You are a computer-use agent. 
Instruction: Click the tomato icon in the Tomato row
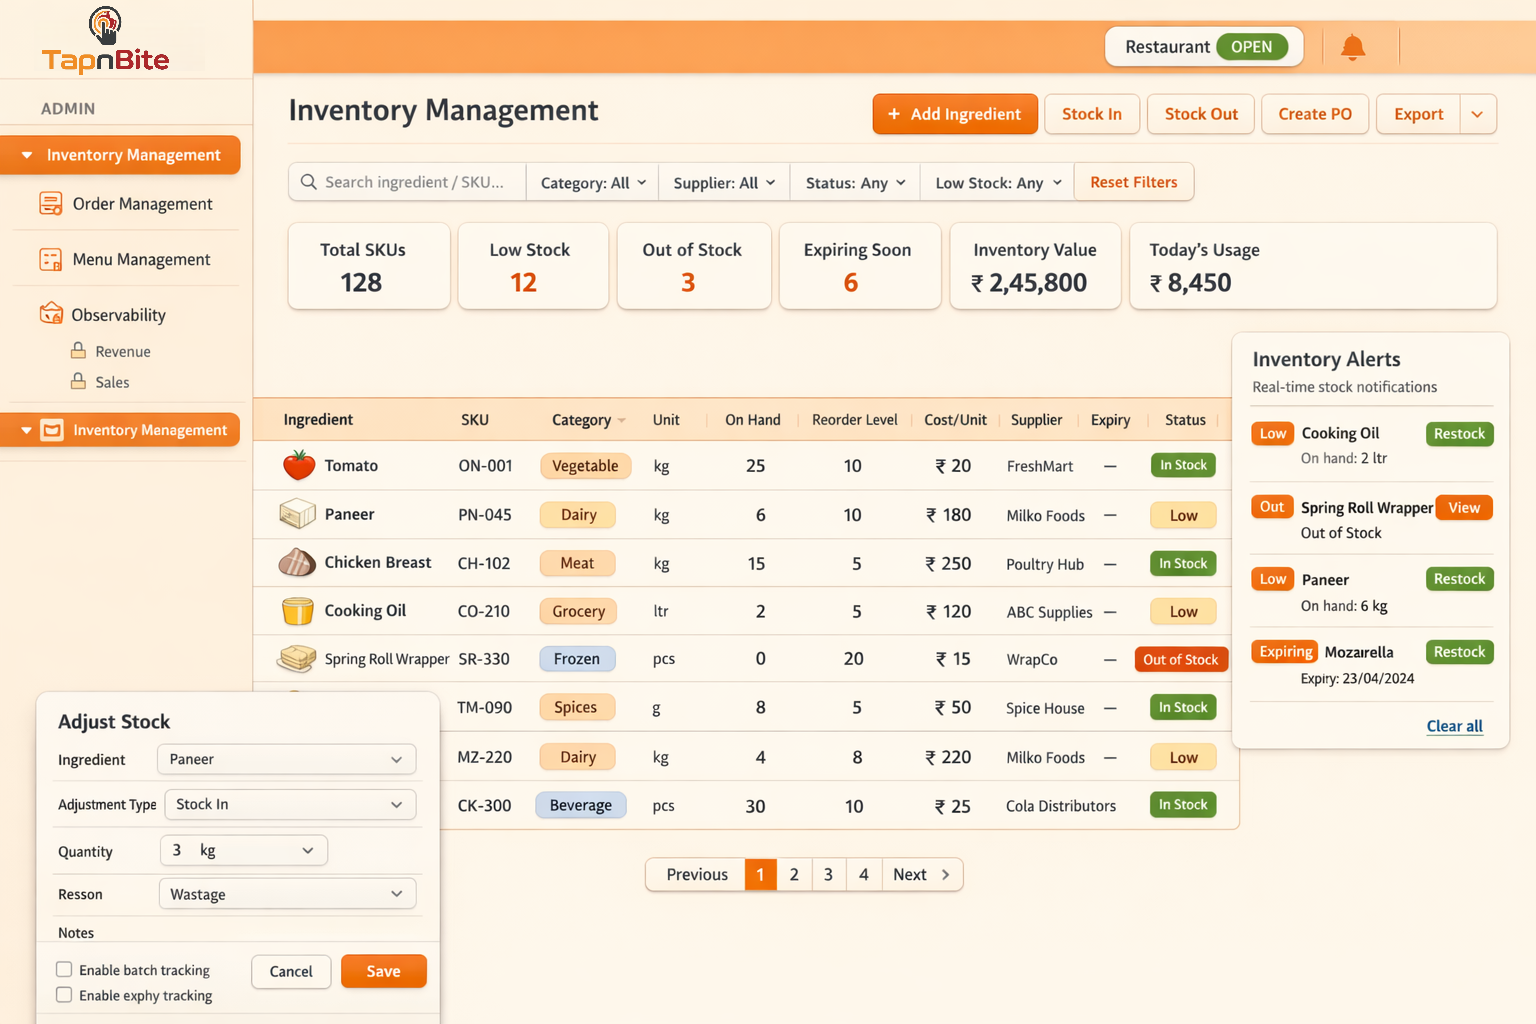(x=297, y=465)
